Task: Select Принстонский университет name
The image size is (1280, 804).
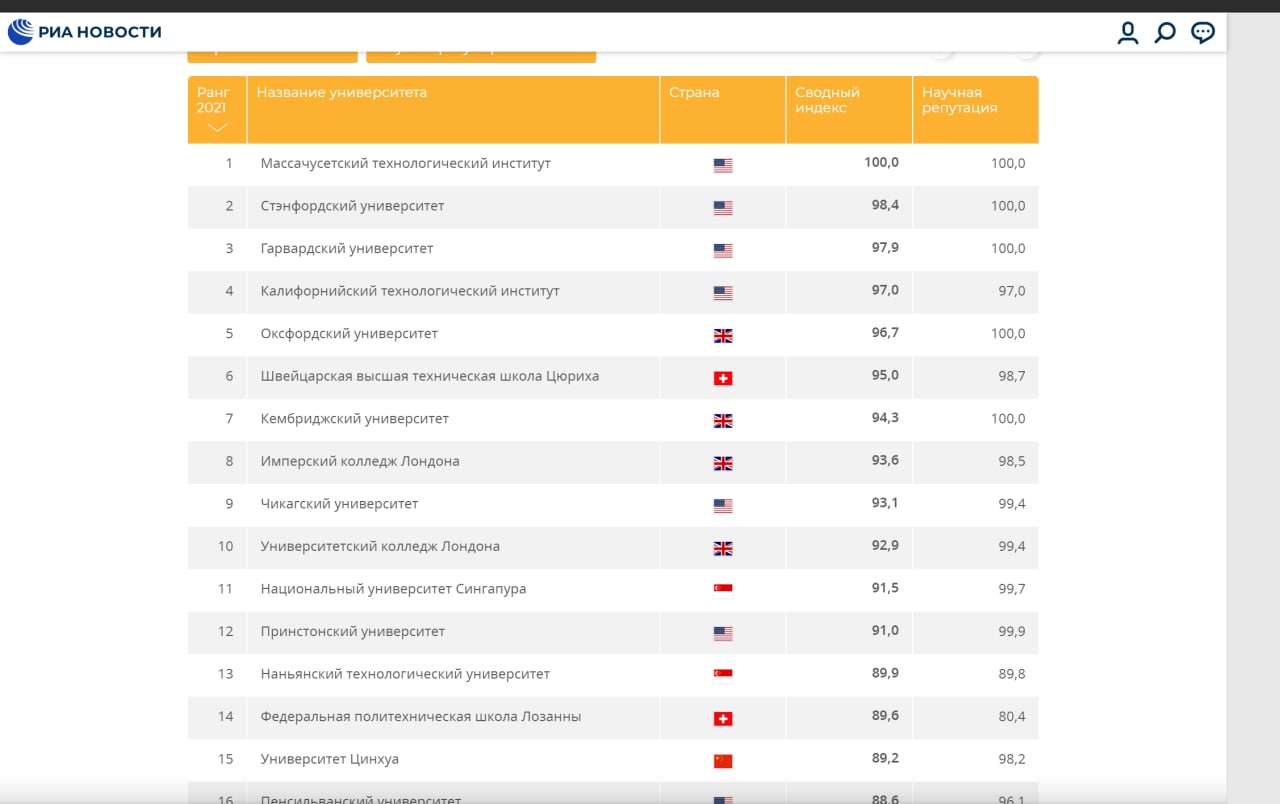Action: (x=353, y=631)
